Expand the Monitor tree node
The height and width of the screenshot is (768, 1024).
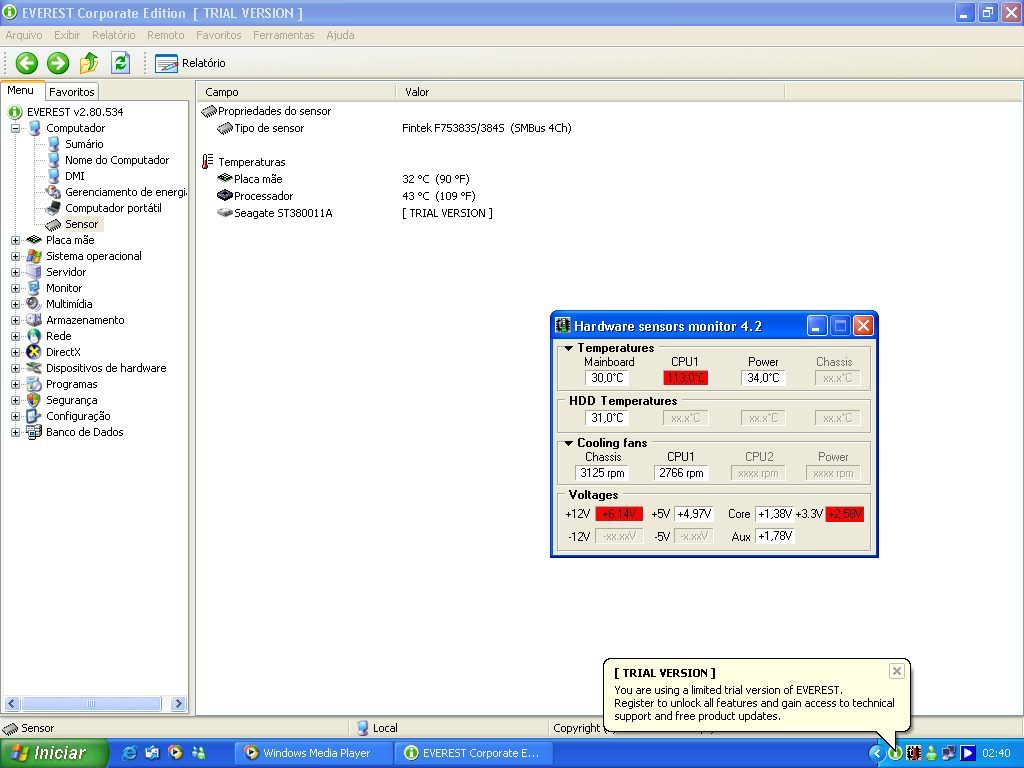[15, 288]
